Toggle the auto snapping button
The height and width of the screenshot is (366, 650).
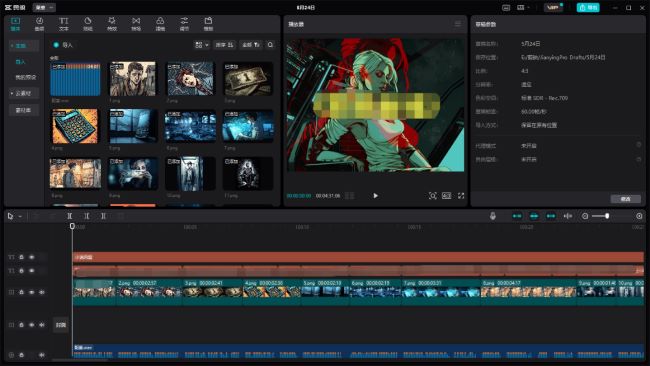[534, 216]
